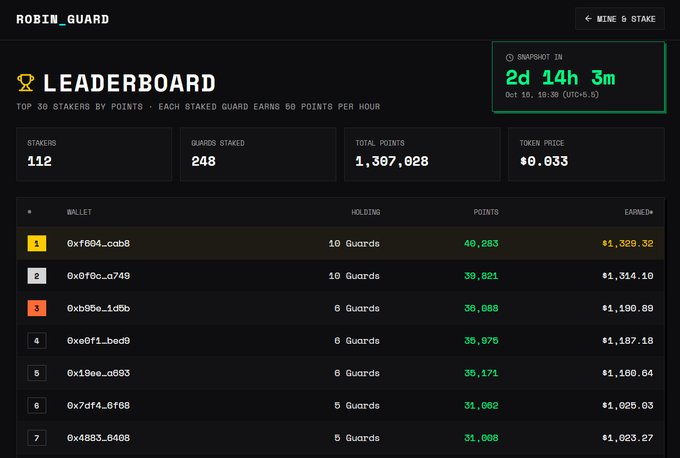Click the silver rank 2 badge
Viewport: 680px width, 458px height.
[37, 276]
